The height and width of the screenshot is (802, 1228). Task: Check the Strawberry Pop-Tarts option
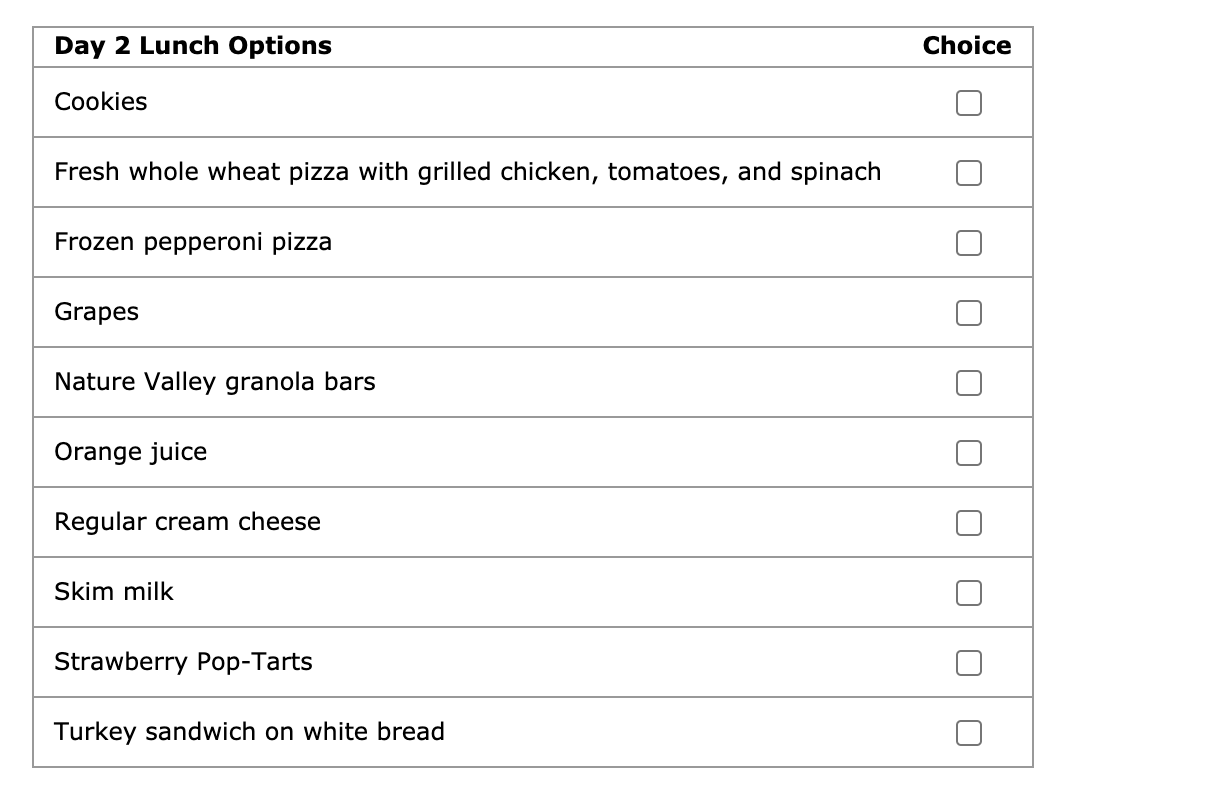pos(967,662)
